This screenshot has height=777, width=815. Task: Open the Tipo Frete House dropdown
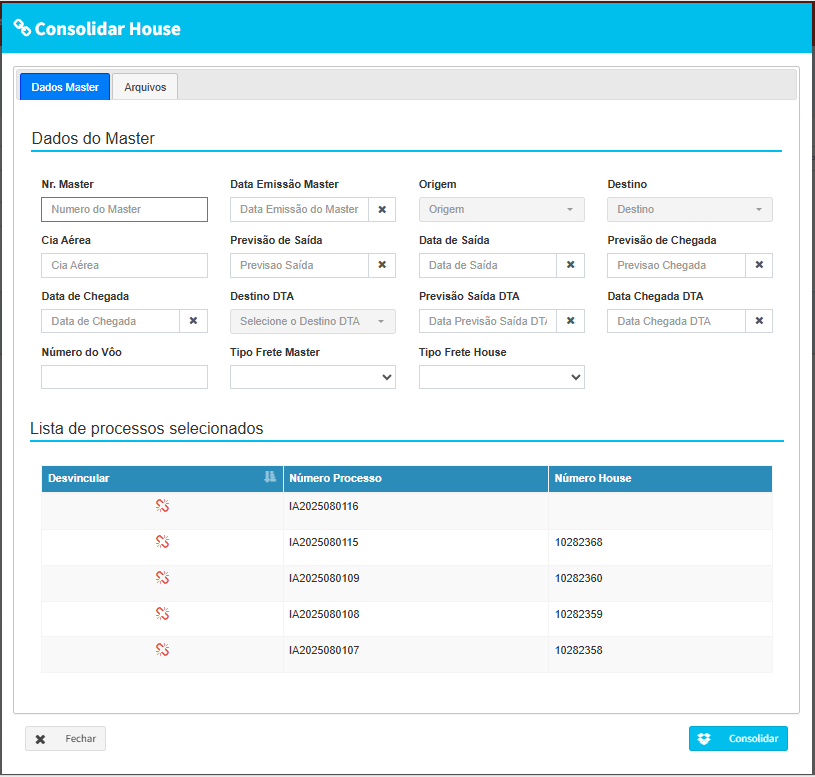[x=502, y=377]
